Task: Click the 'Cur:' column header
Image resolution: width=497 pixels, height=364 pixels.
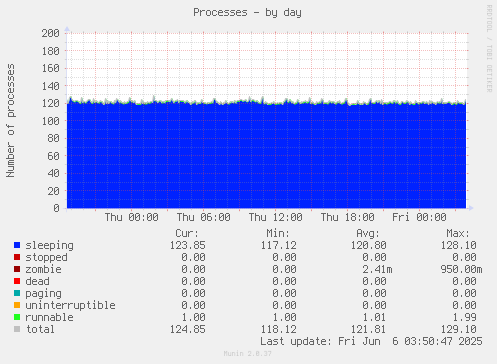Action: [x=187, y=233]
